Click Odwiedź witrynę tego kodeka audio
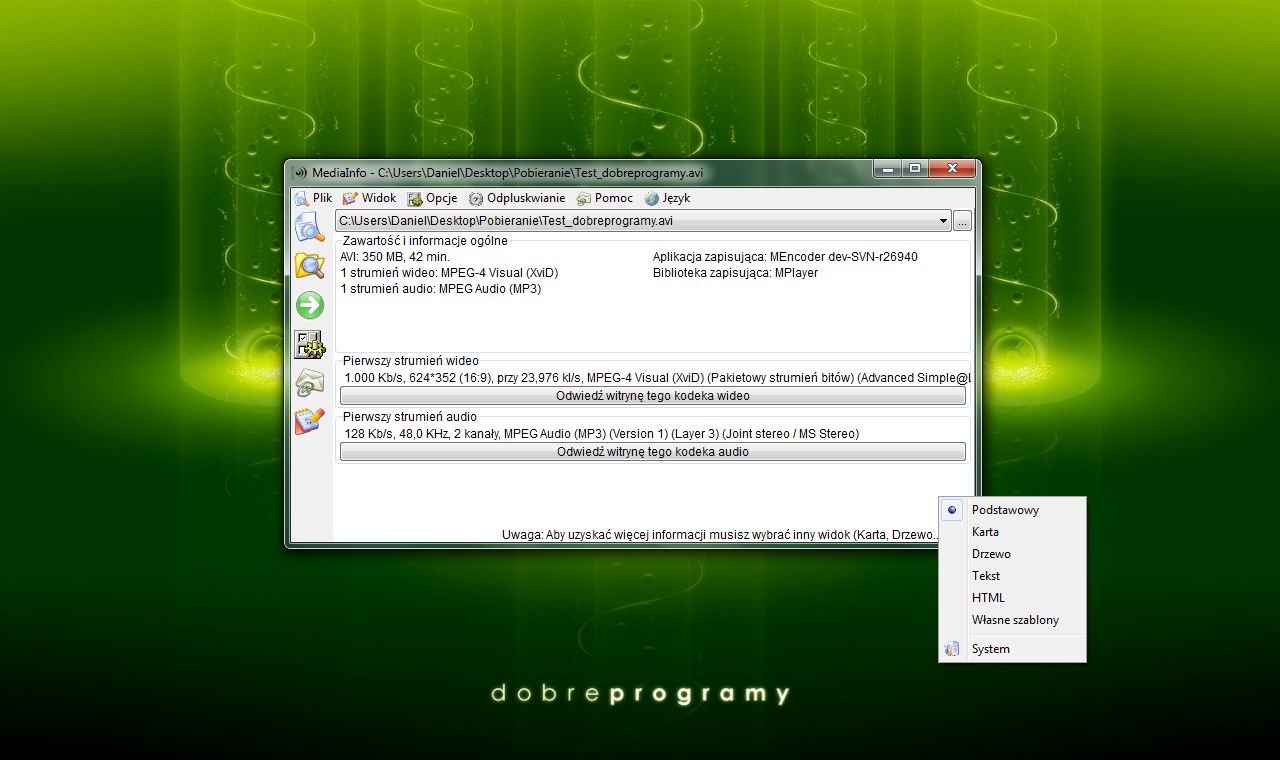 653,452
